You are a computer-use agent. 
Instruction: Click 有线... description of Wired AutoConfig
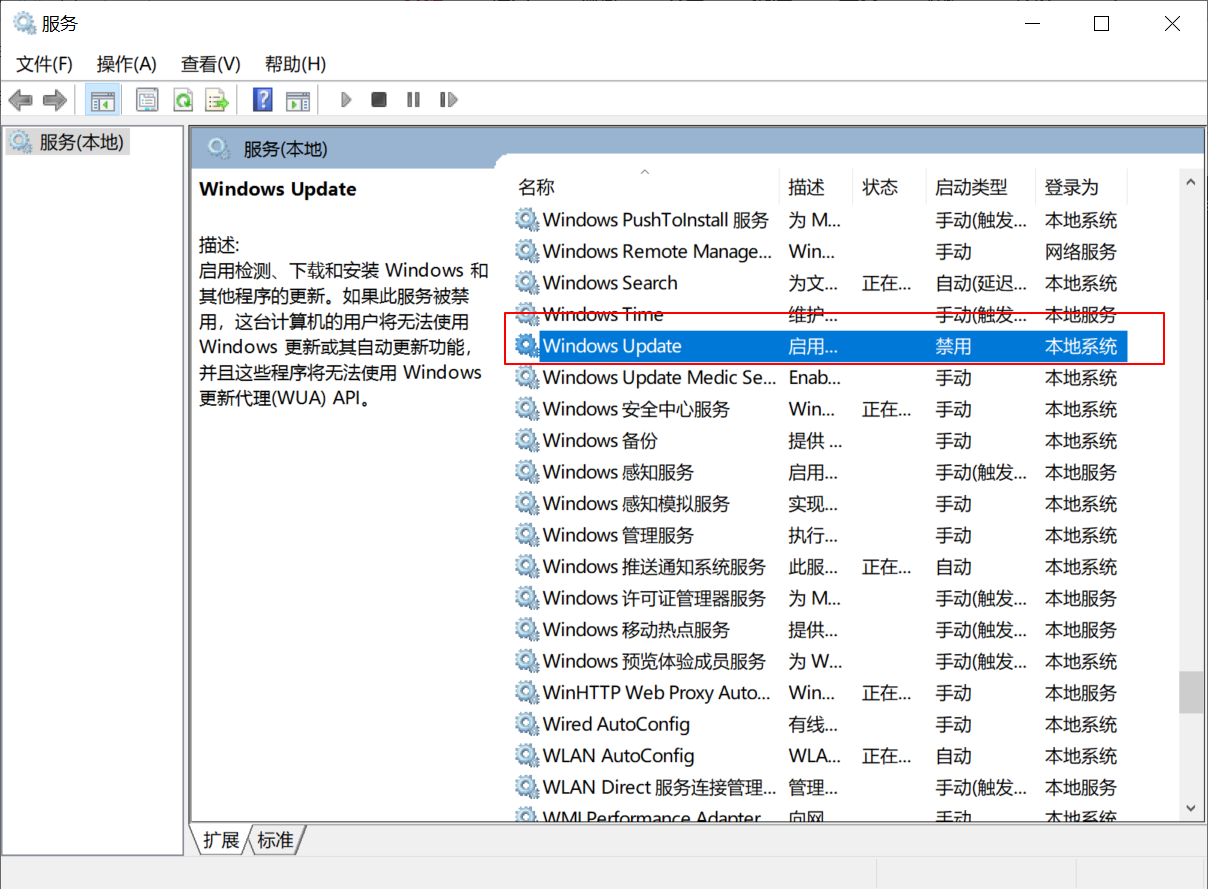(813, 725)
